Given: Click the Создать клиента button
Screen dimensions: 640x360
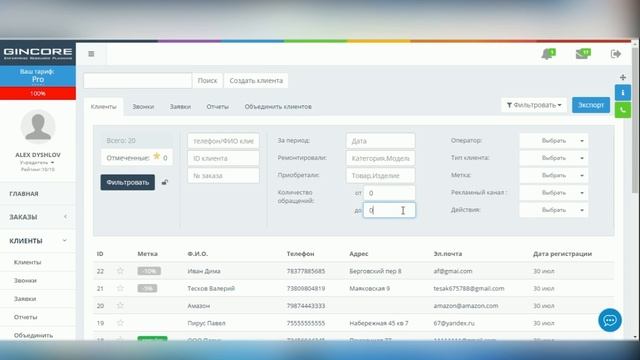Looking at the screenshot, I should (256, 81).
